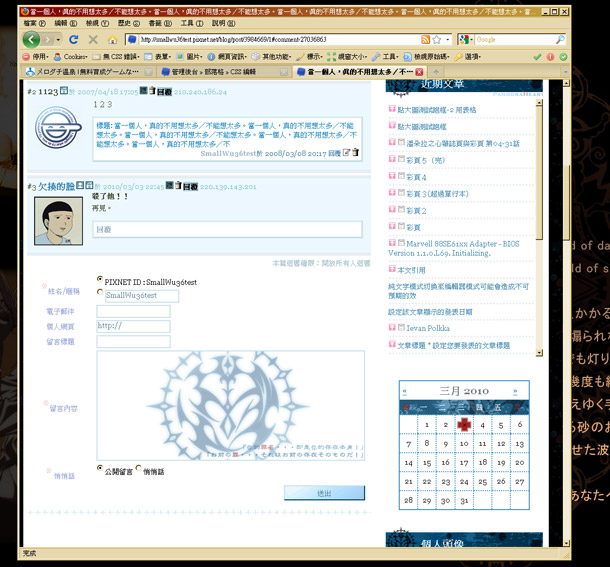Viewport: 610px width, 567px height.
Task: Click comment #2 author profile icon
Action: [64, 91]
